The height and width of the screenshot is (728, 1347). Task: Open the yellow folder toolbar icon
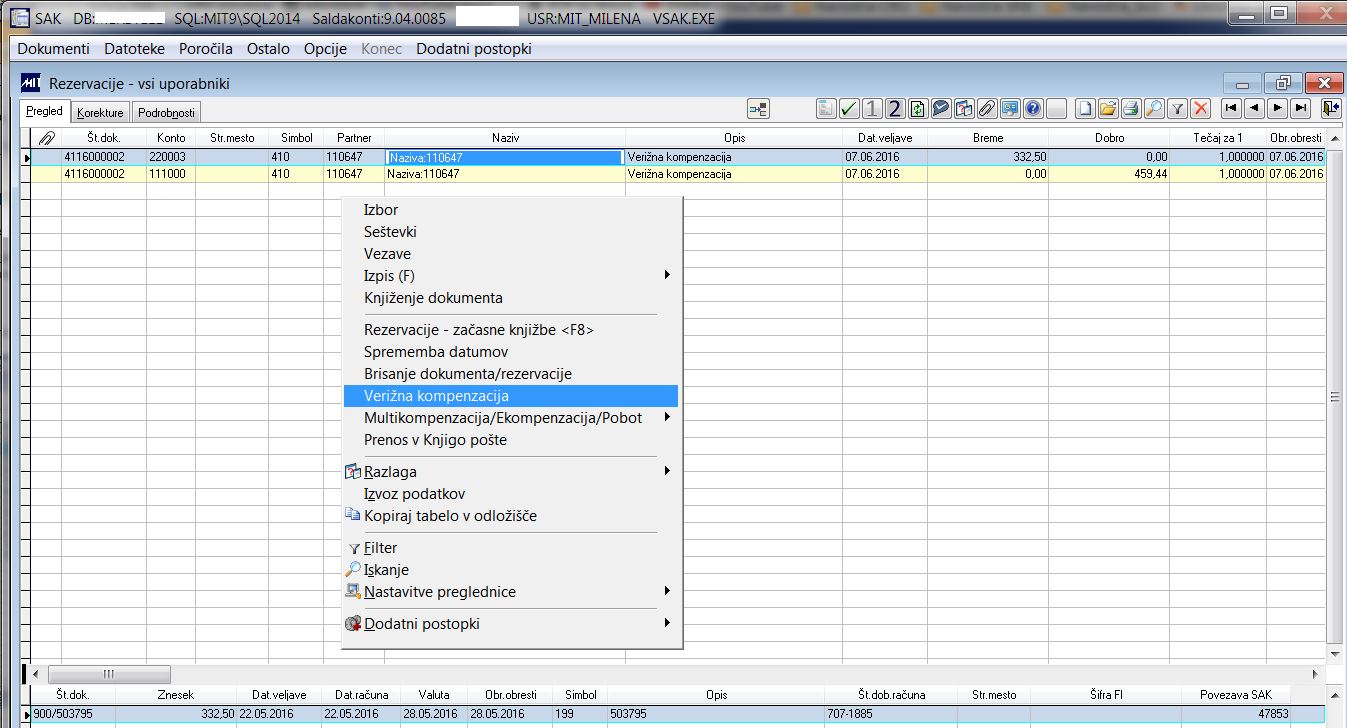coord(1108,108)
